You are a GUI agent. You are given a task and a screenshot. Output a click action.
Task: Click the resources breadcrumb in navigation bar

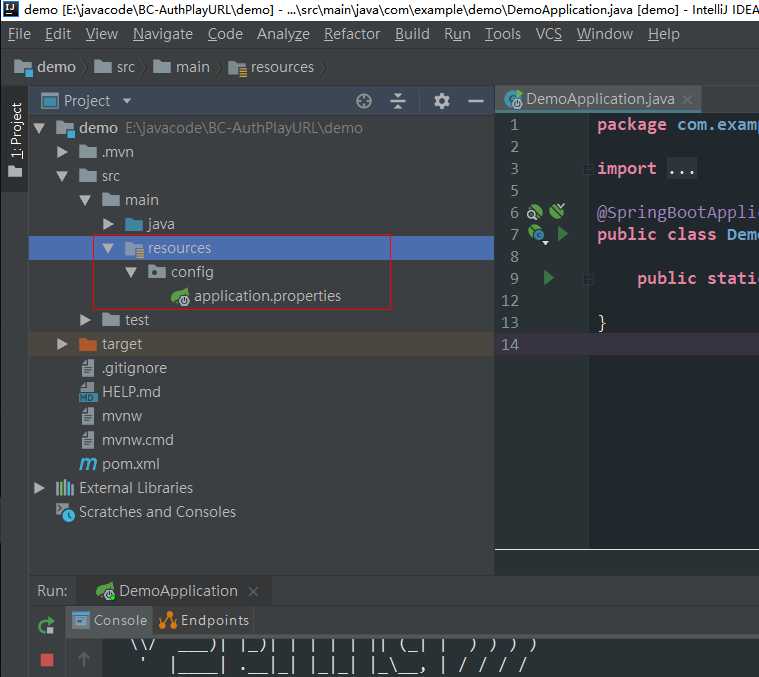coord(282,67)
